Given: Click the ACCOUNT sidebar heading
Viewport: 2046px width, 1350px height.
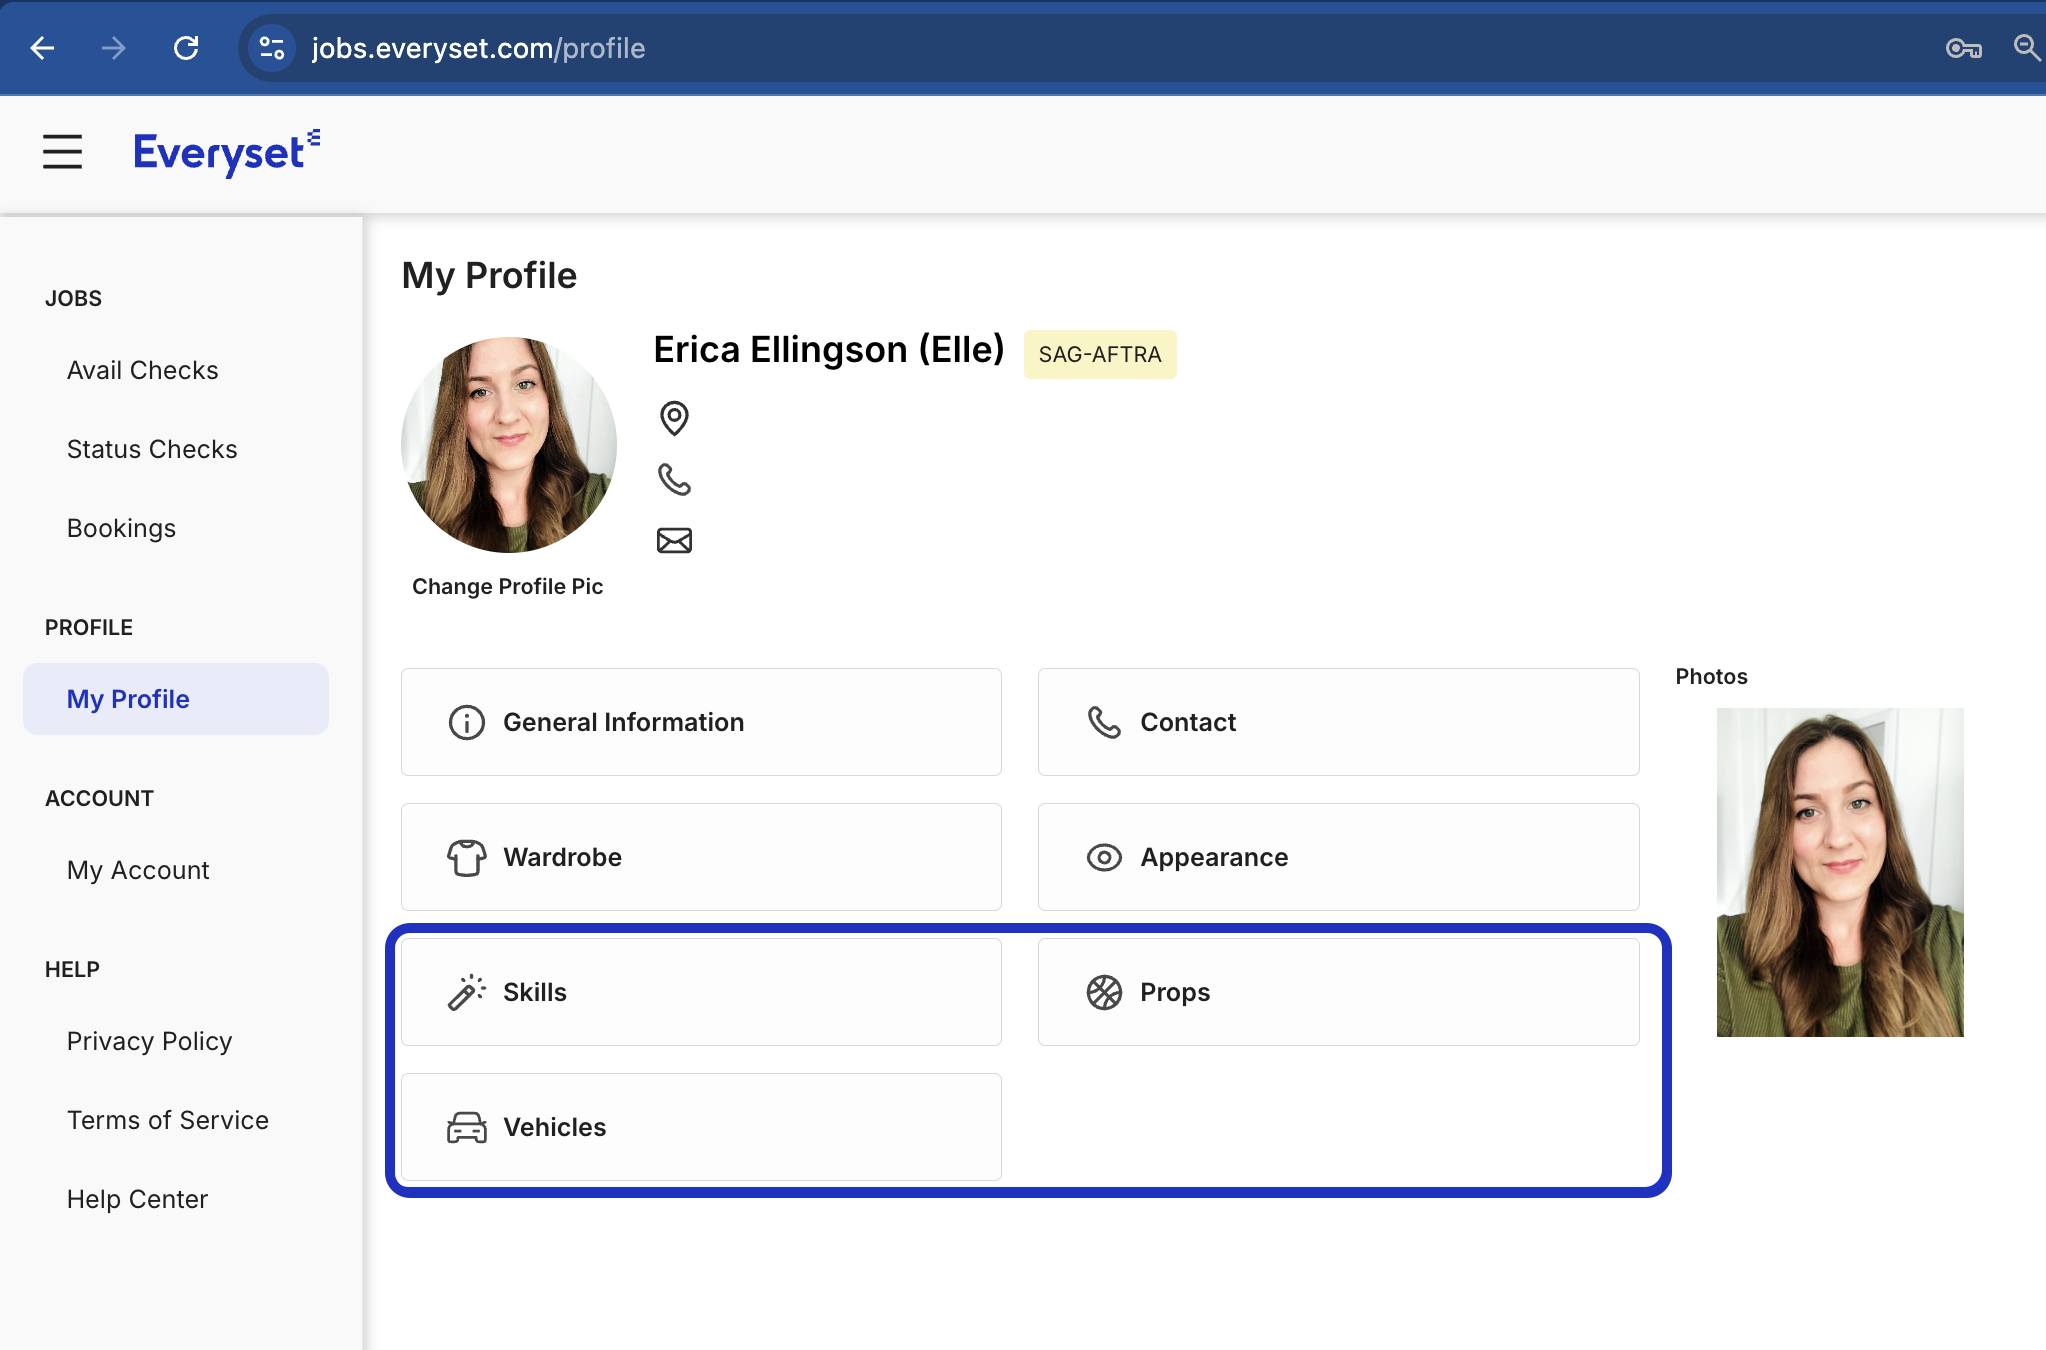Looking at the screenshot, I should coord(99,798).
